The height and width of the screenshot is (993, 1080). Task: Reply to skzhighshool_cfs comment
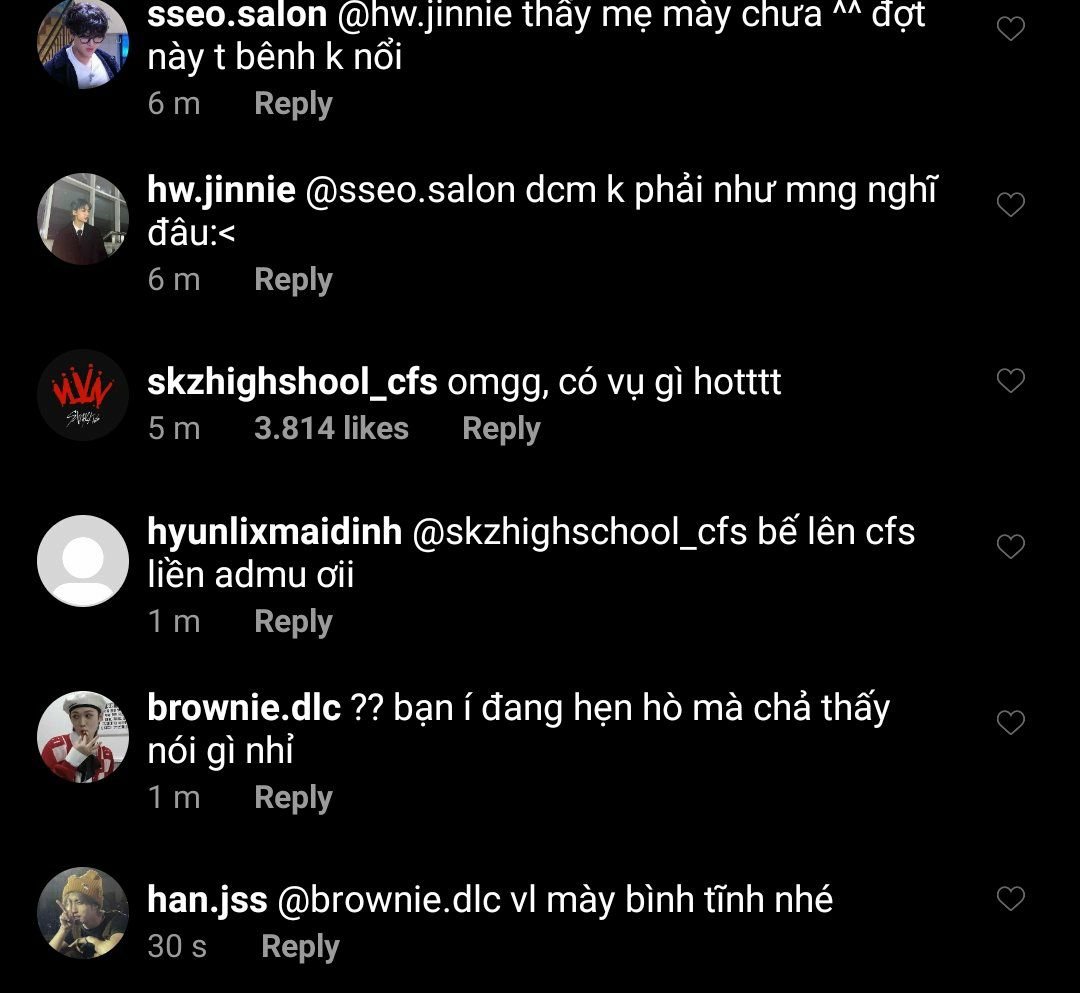[501, 429]
